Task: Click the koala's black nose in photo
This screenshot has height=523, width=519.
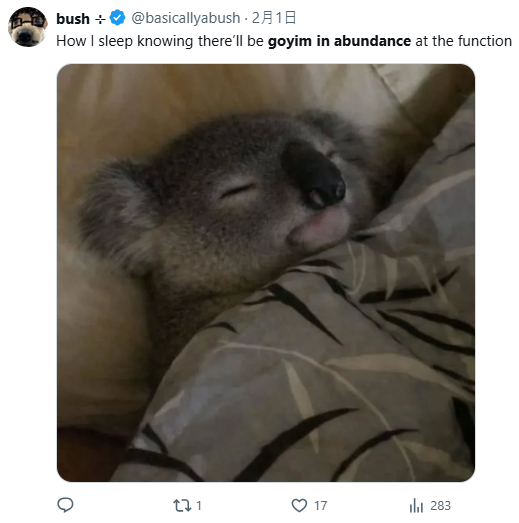Action: [314, 175]
